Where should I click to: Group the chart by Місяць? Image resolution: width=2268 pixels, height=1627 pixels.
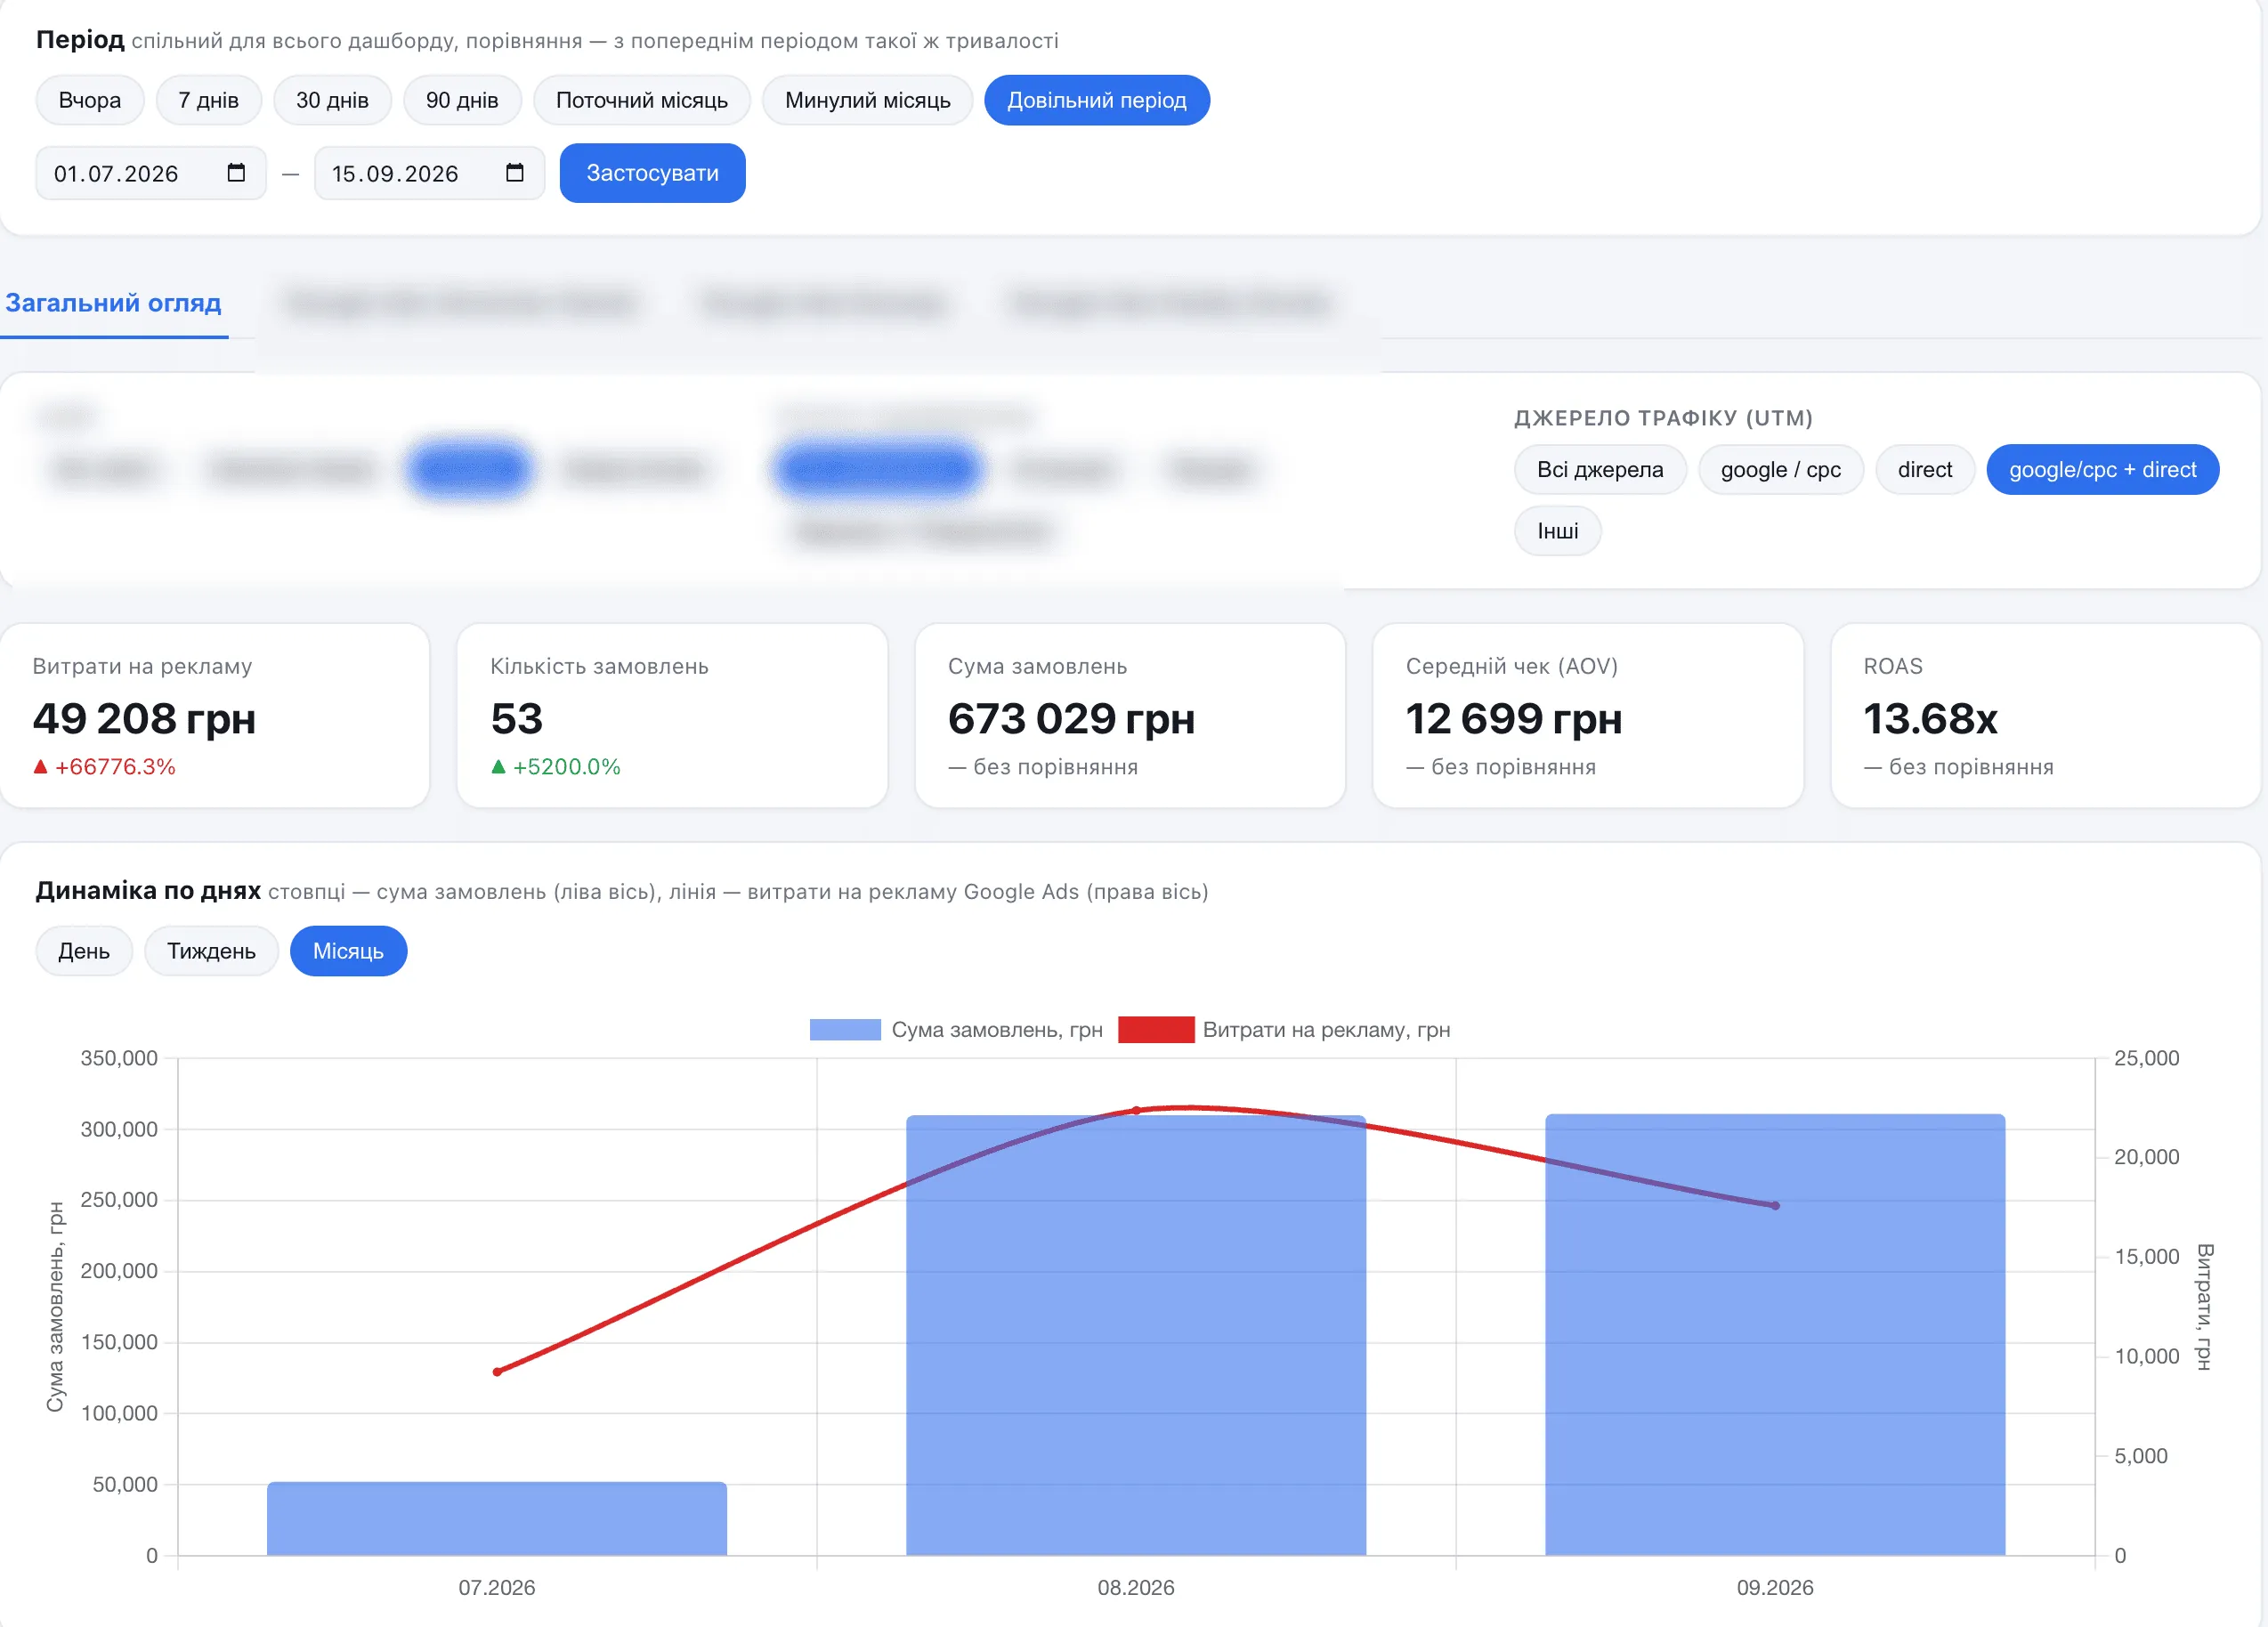coord(348,951)
